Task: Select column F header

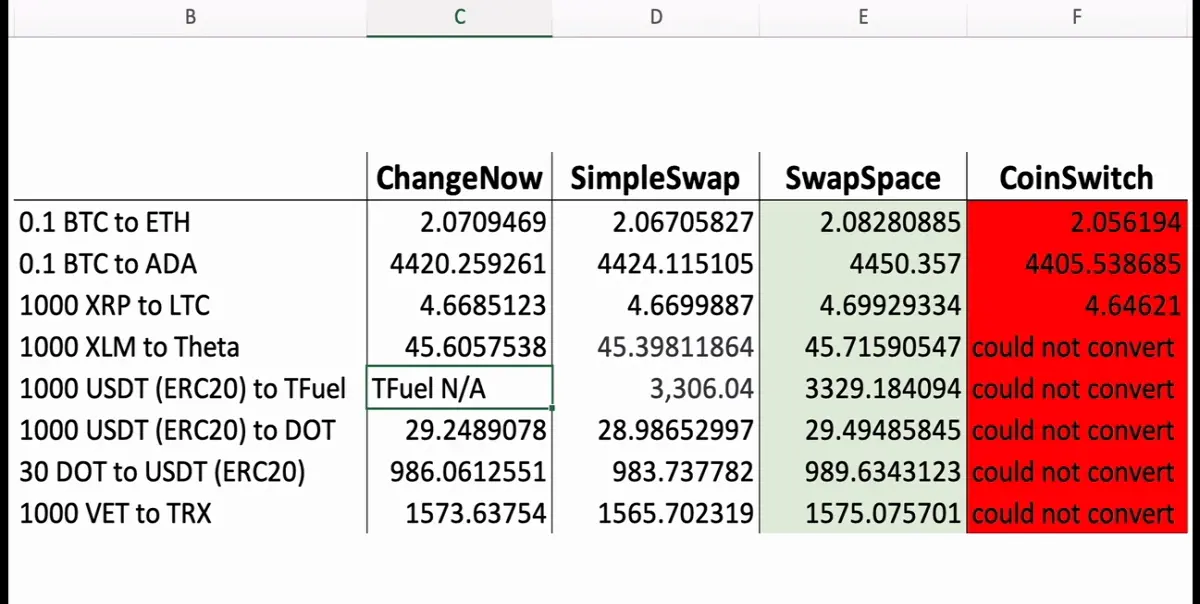Action: pos(1077,18)
